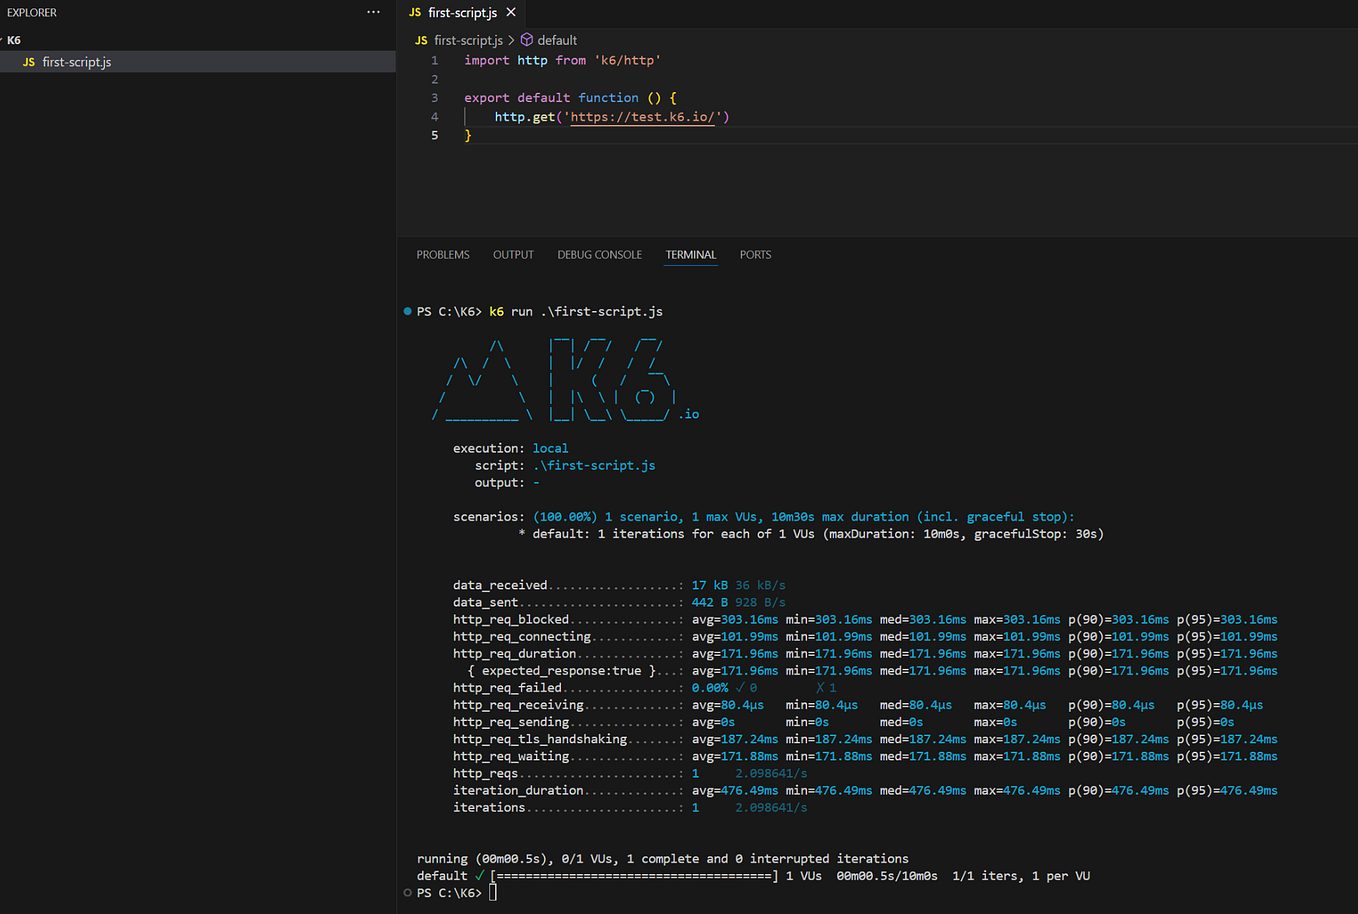Viewport: 1358px width, 914px height.
Task: Open the https://test.k6.io/ link in code
Action: point(643,117)
